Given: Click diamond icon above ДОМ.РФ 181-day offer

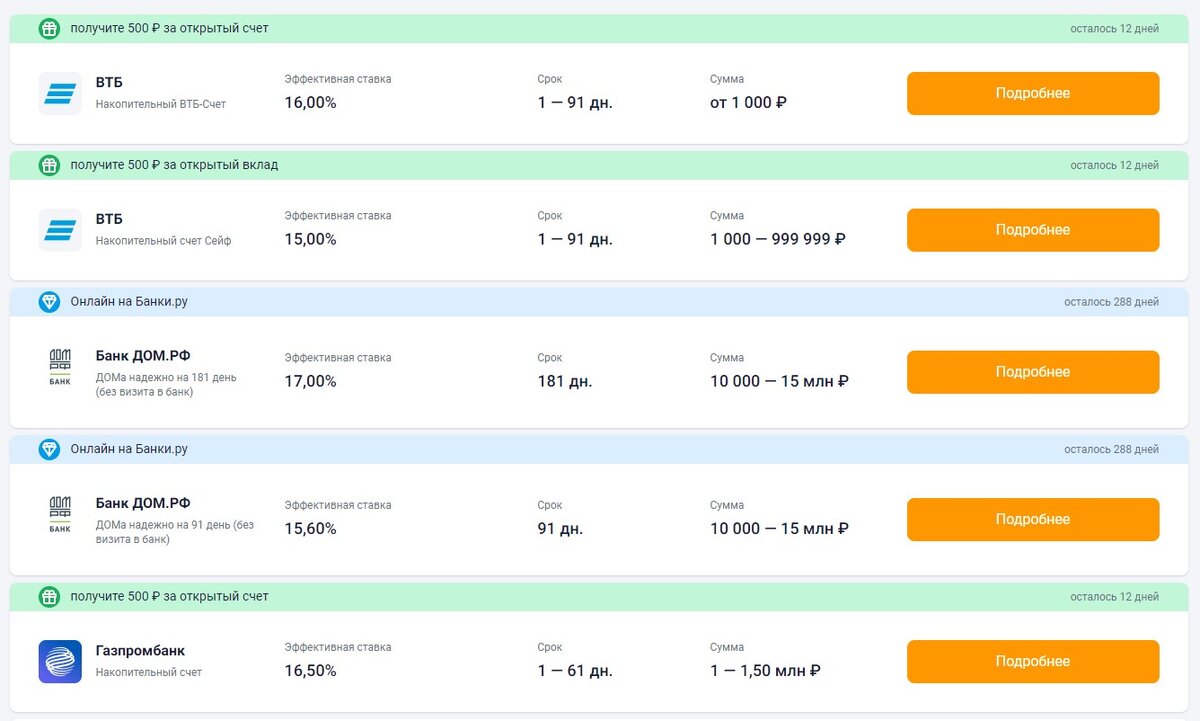Looking at the screenshot, I should pos(49,302).
